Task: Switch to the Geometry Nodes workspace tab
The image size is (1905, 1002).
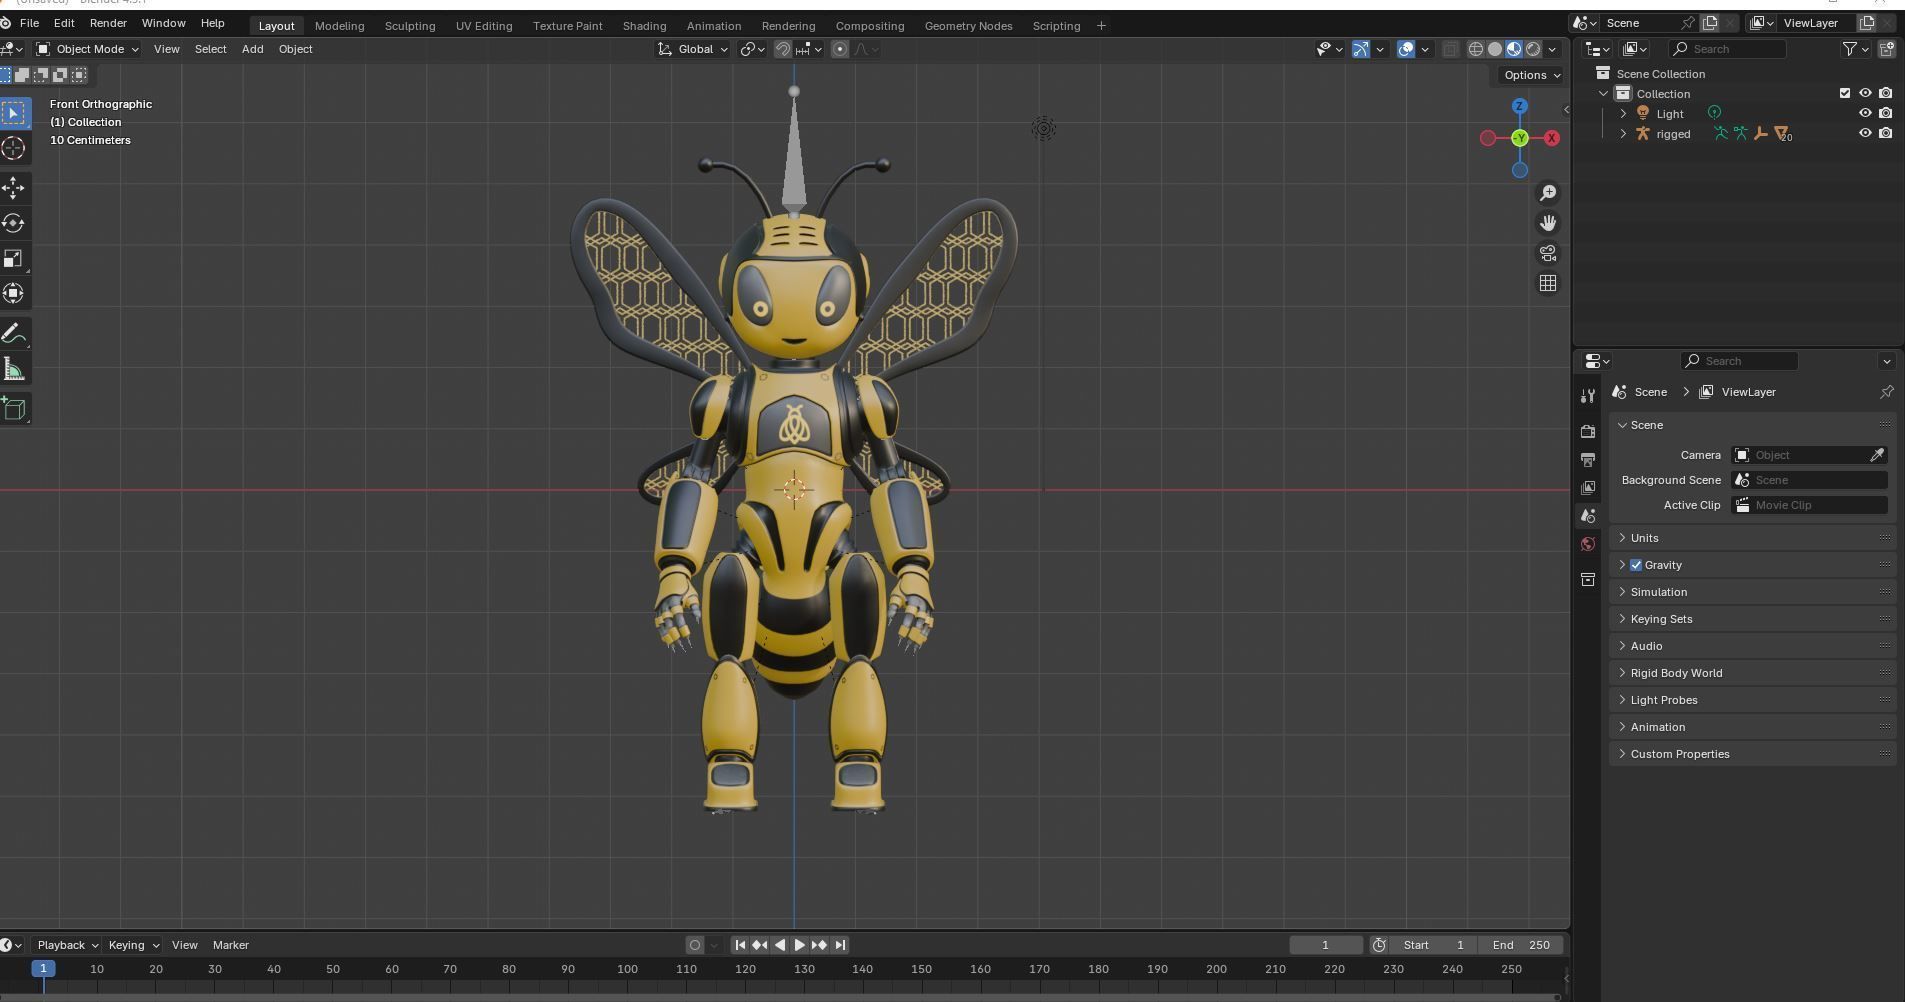Action: (x=968, y=26)
